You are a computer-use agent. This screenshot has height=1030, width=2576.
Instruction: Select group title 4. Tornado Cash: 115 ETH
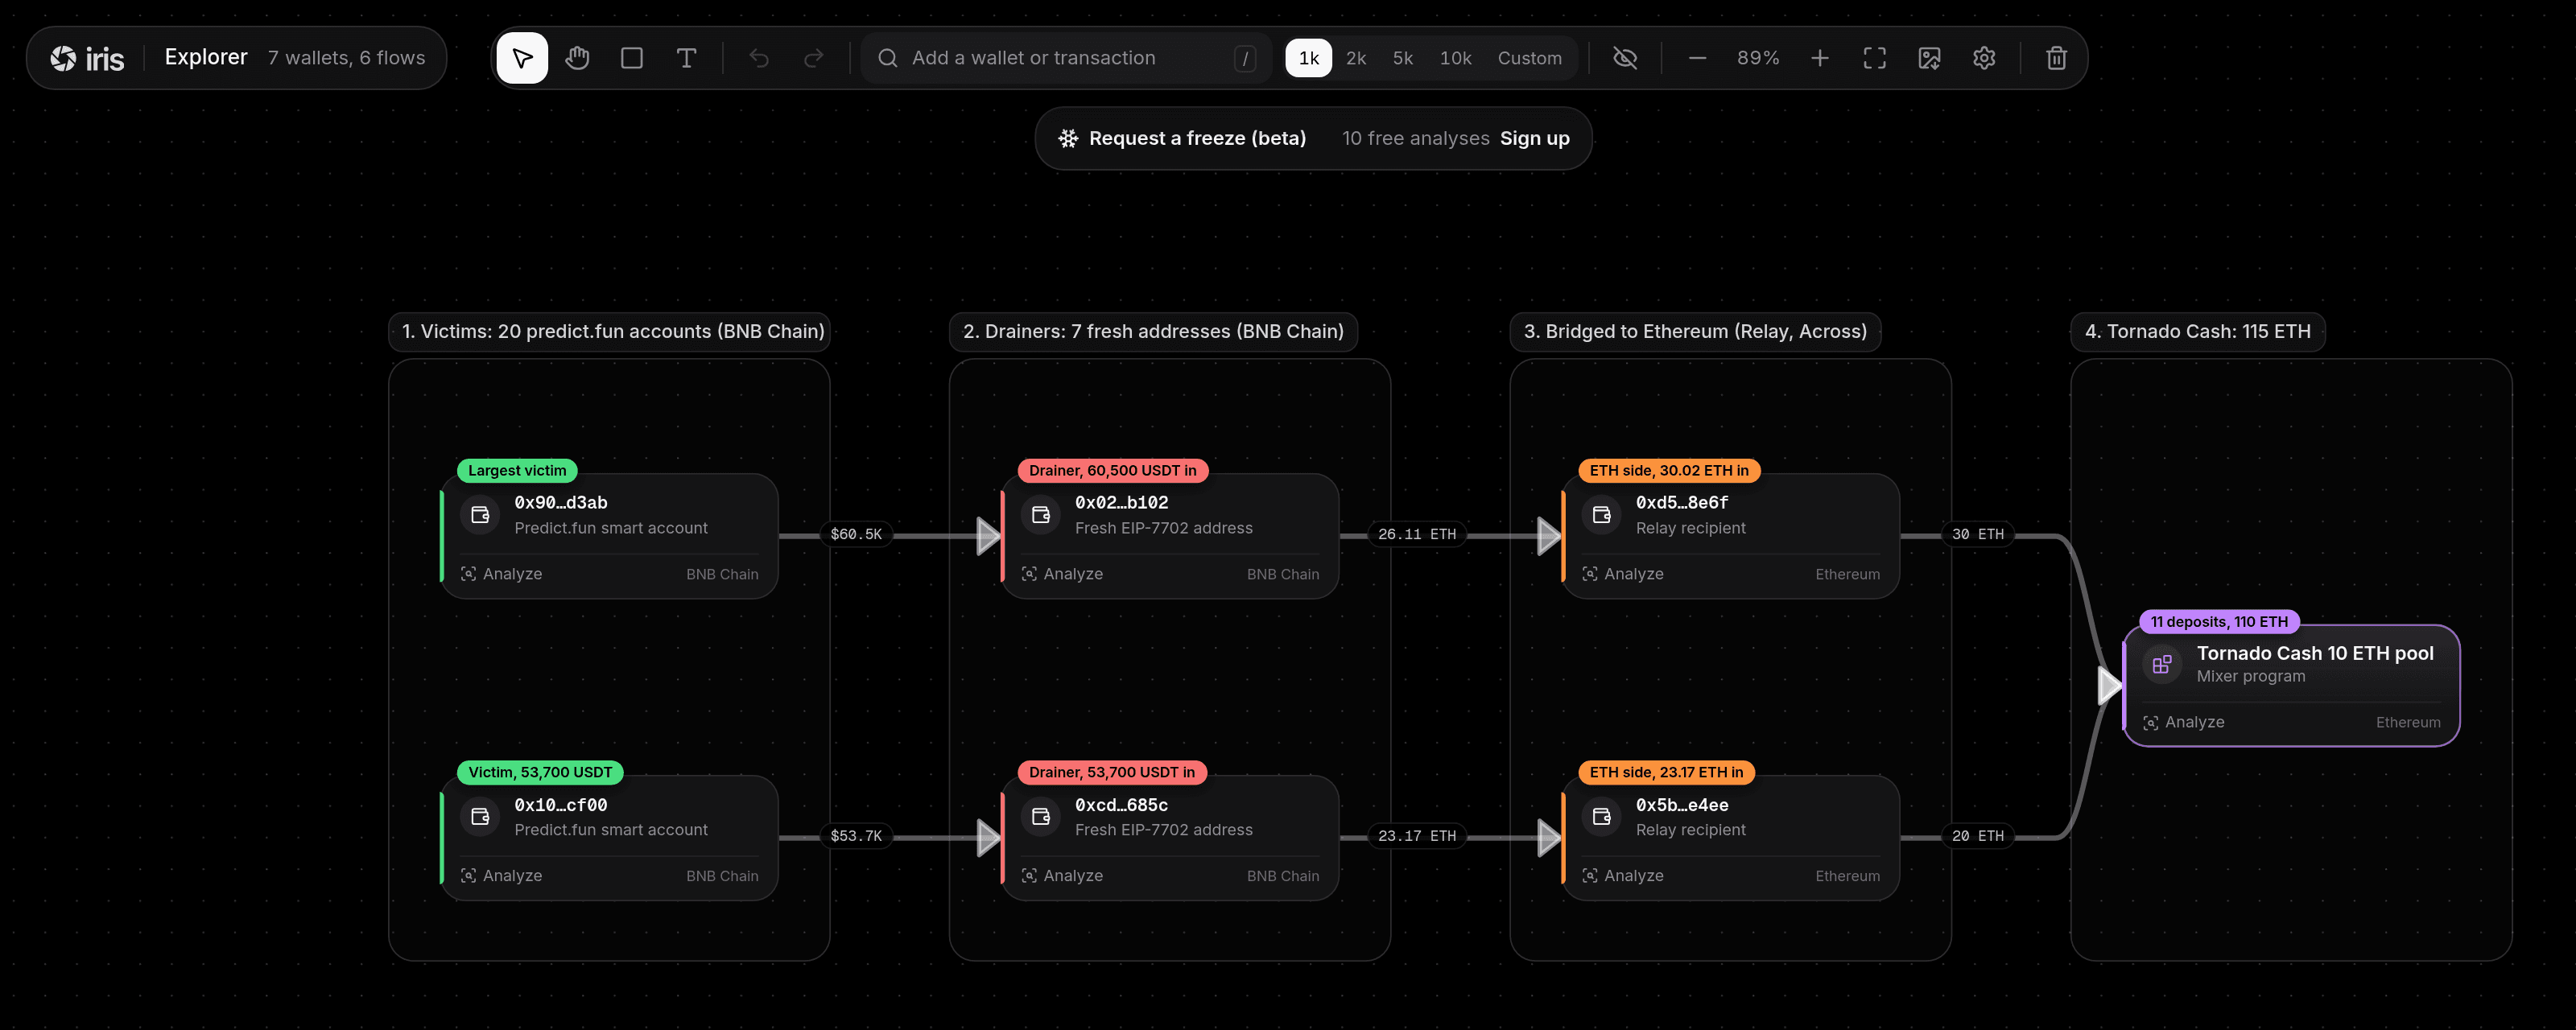2197,331
